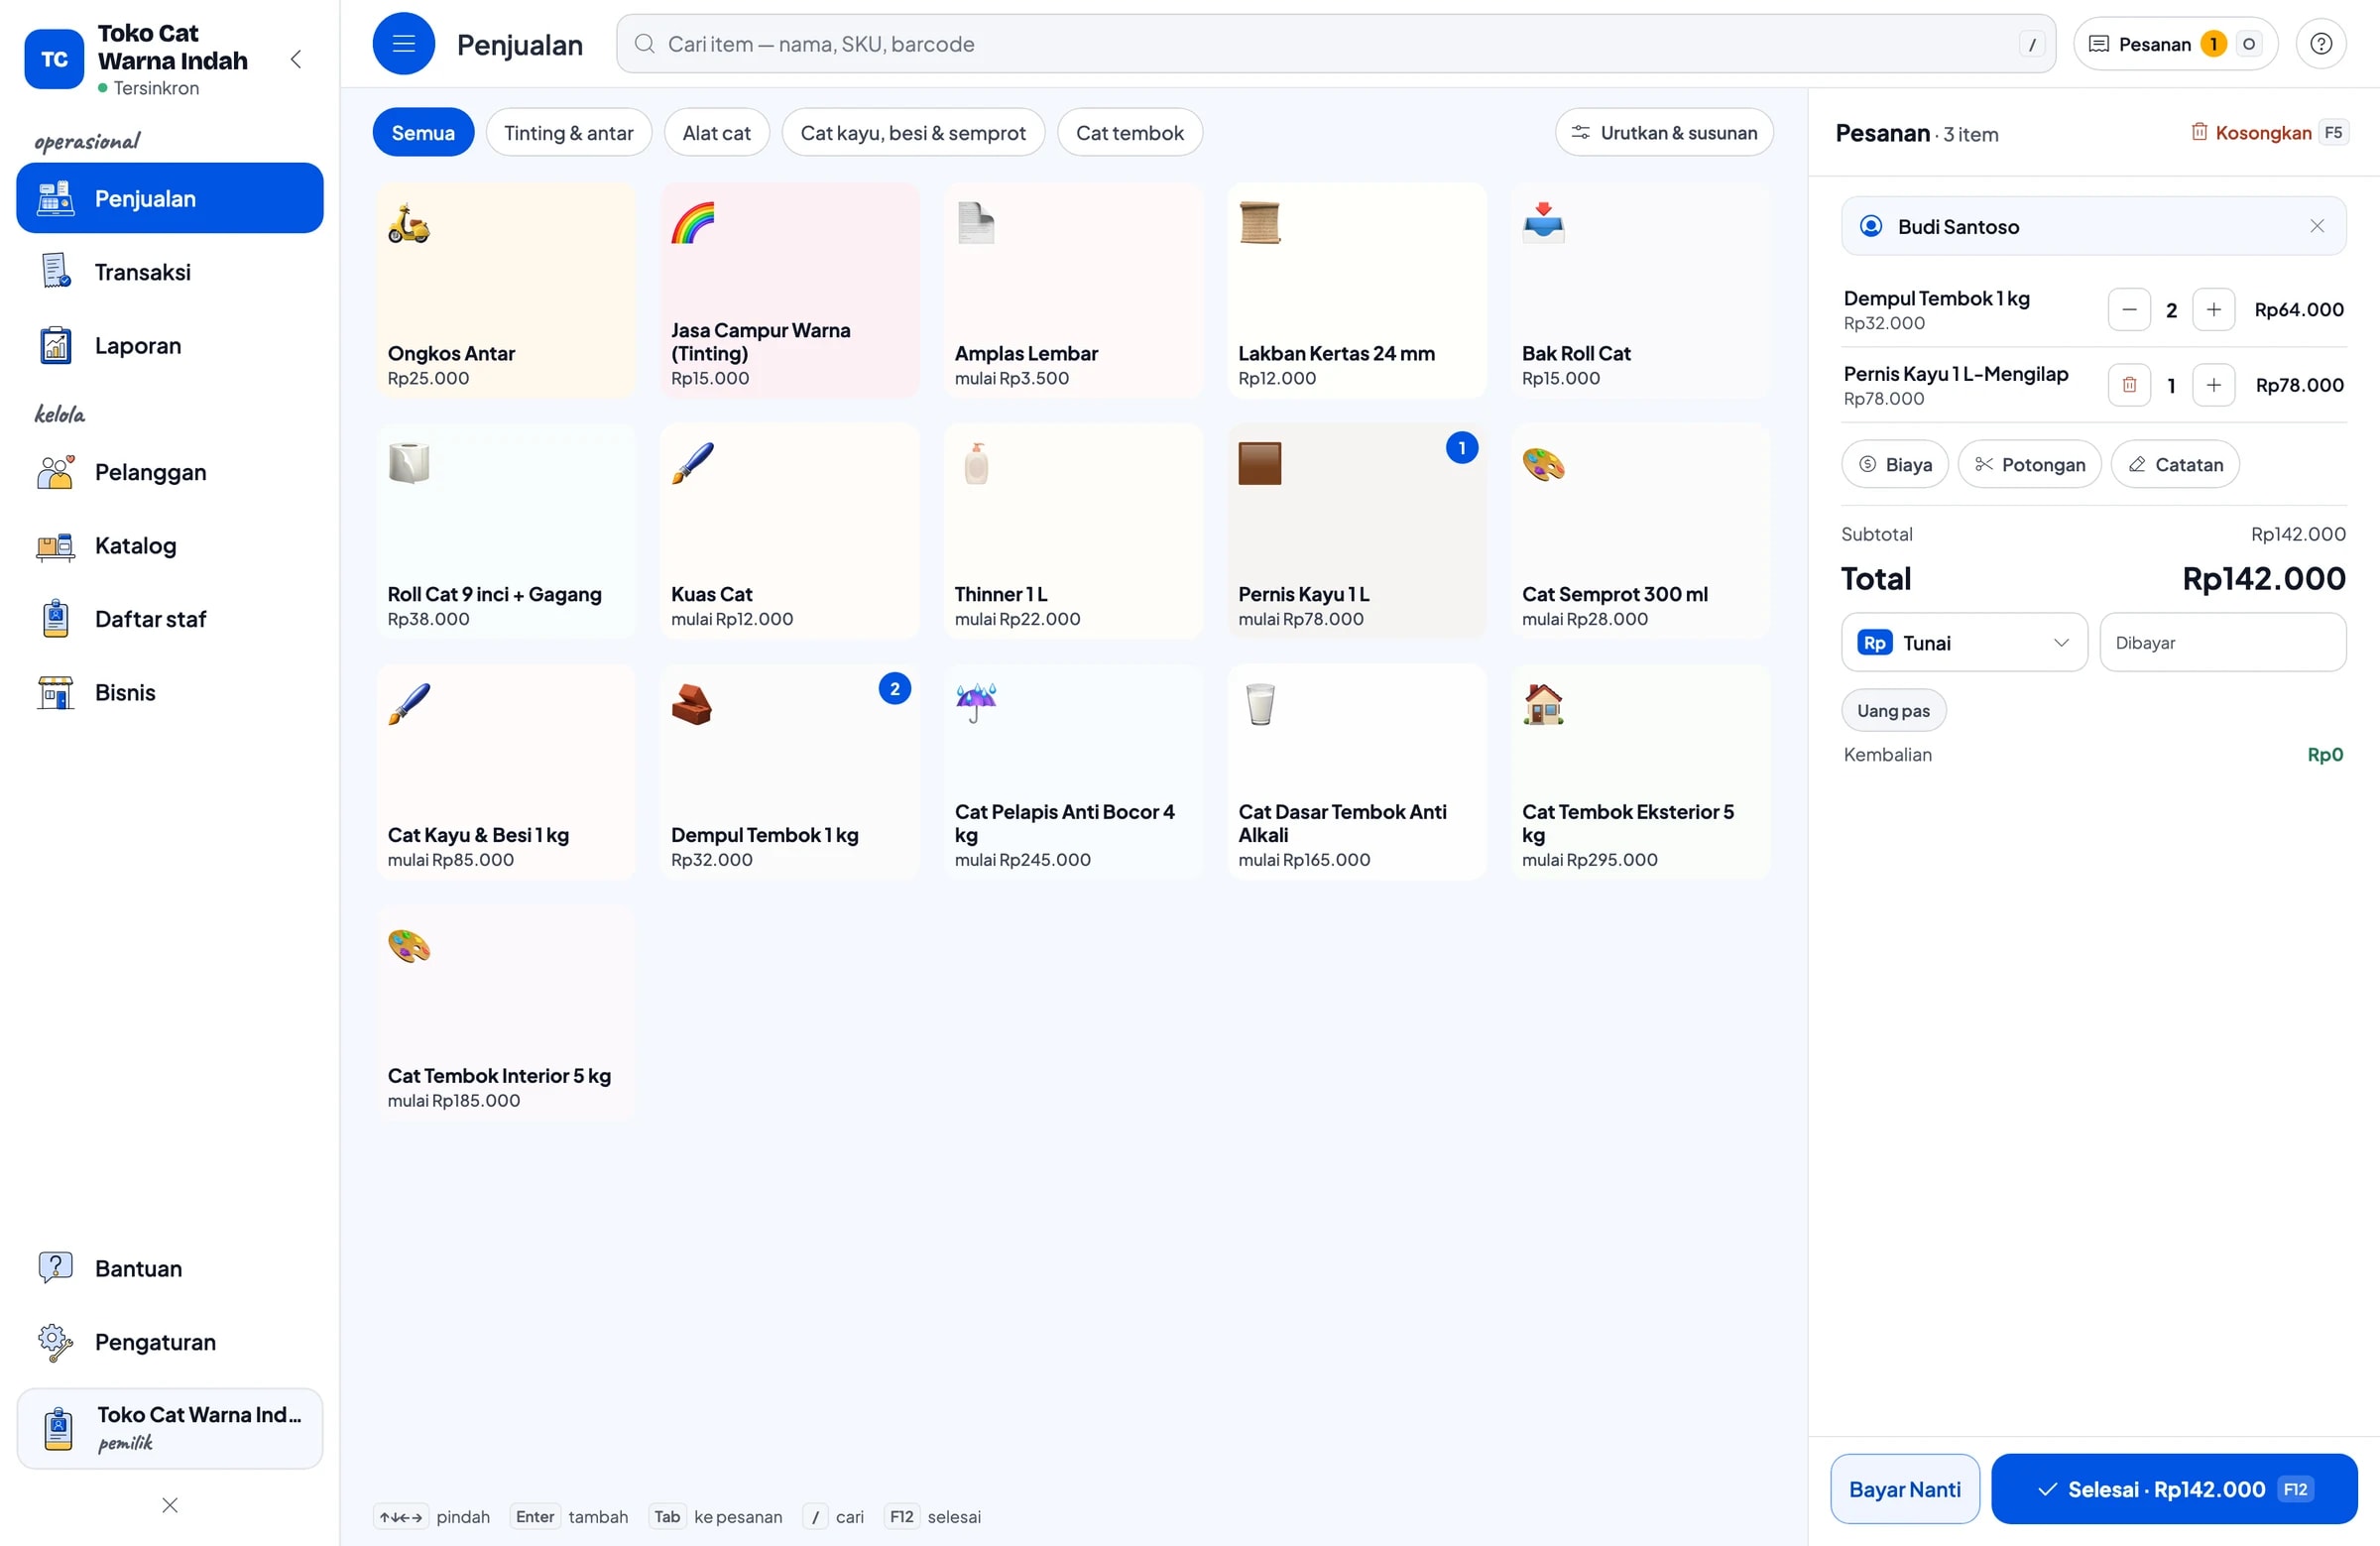
Task: Add Cat Semprot 300 ml product tile
Action: tap(1640, 531)
